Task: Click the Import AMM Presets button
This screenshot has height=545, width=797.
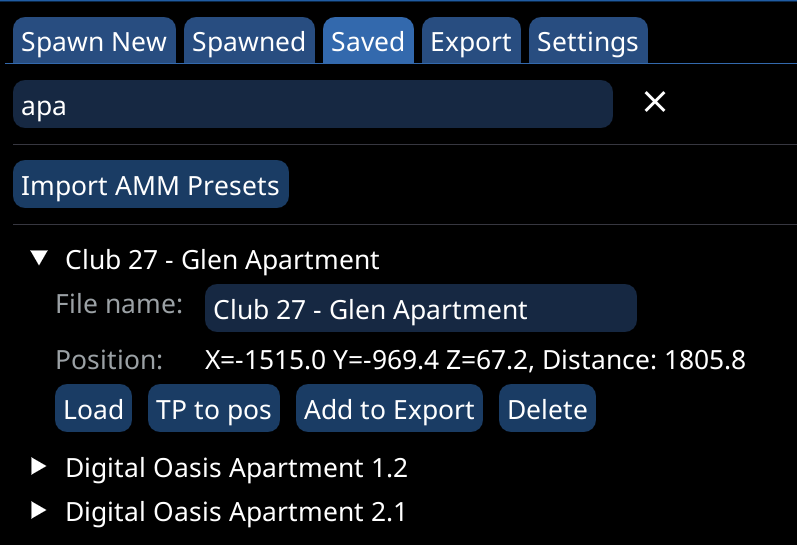Action: pyautogui.click(x=150, y=185)
